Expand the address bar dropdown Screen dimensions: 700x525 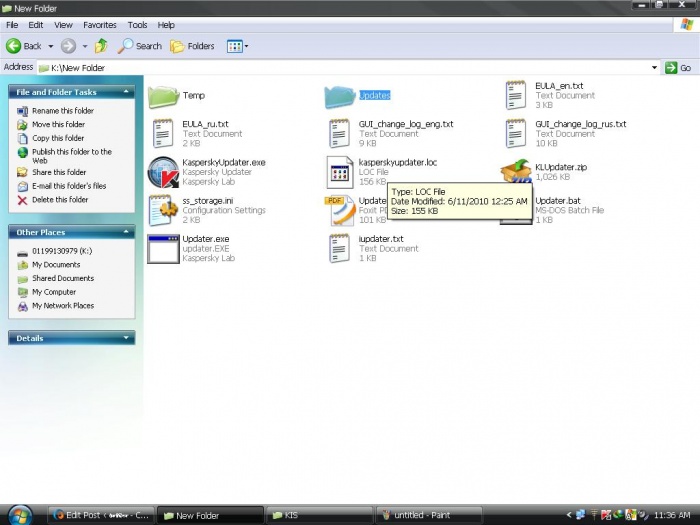(x=654, y=68)
